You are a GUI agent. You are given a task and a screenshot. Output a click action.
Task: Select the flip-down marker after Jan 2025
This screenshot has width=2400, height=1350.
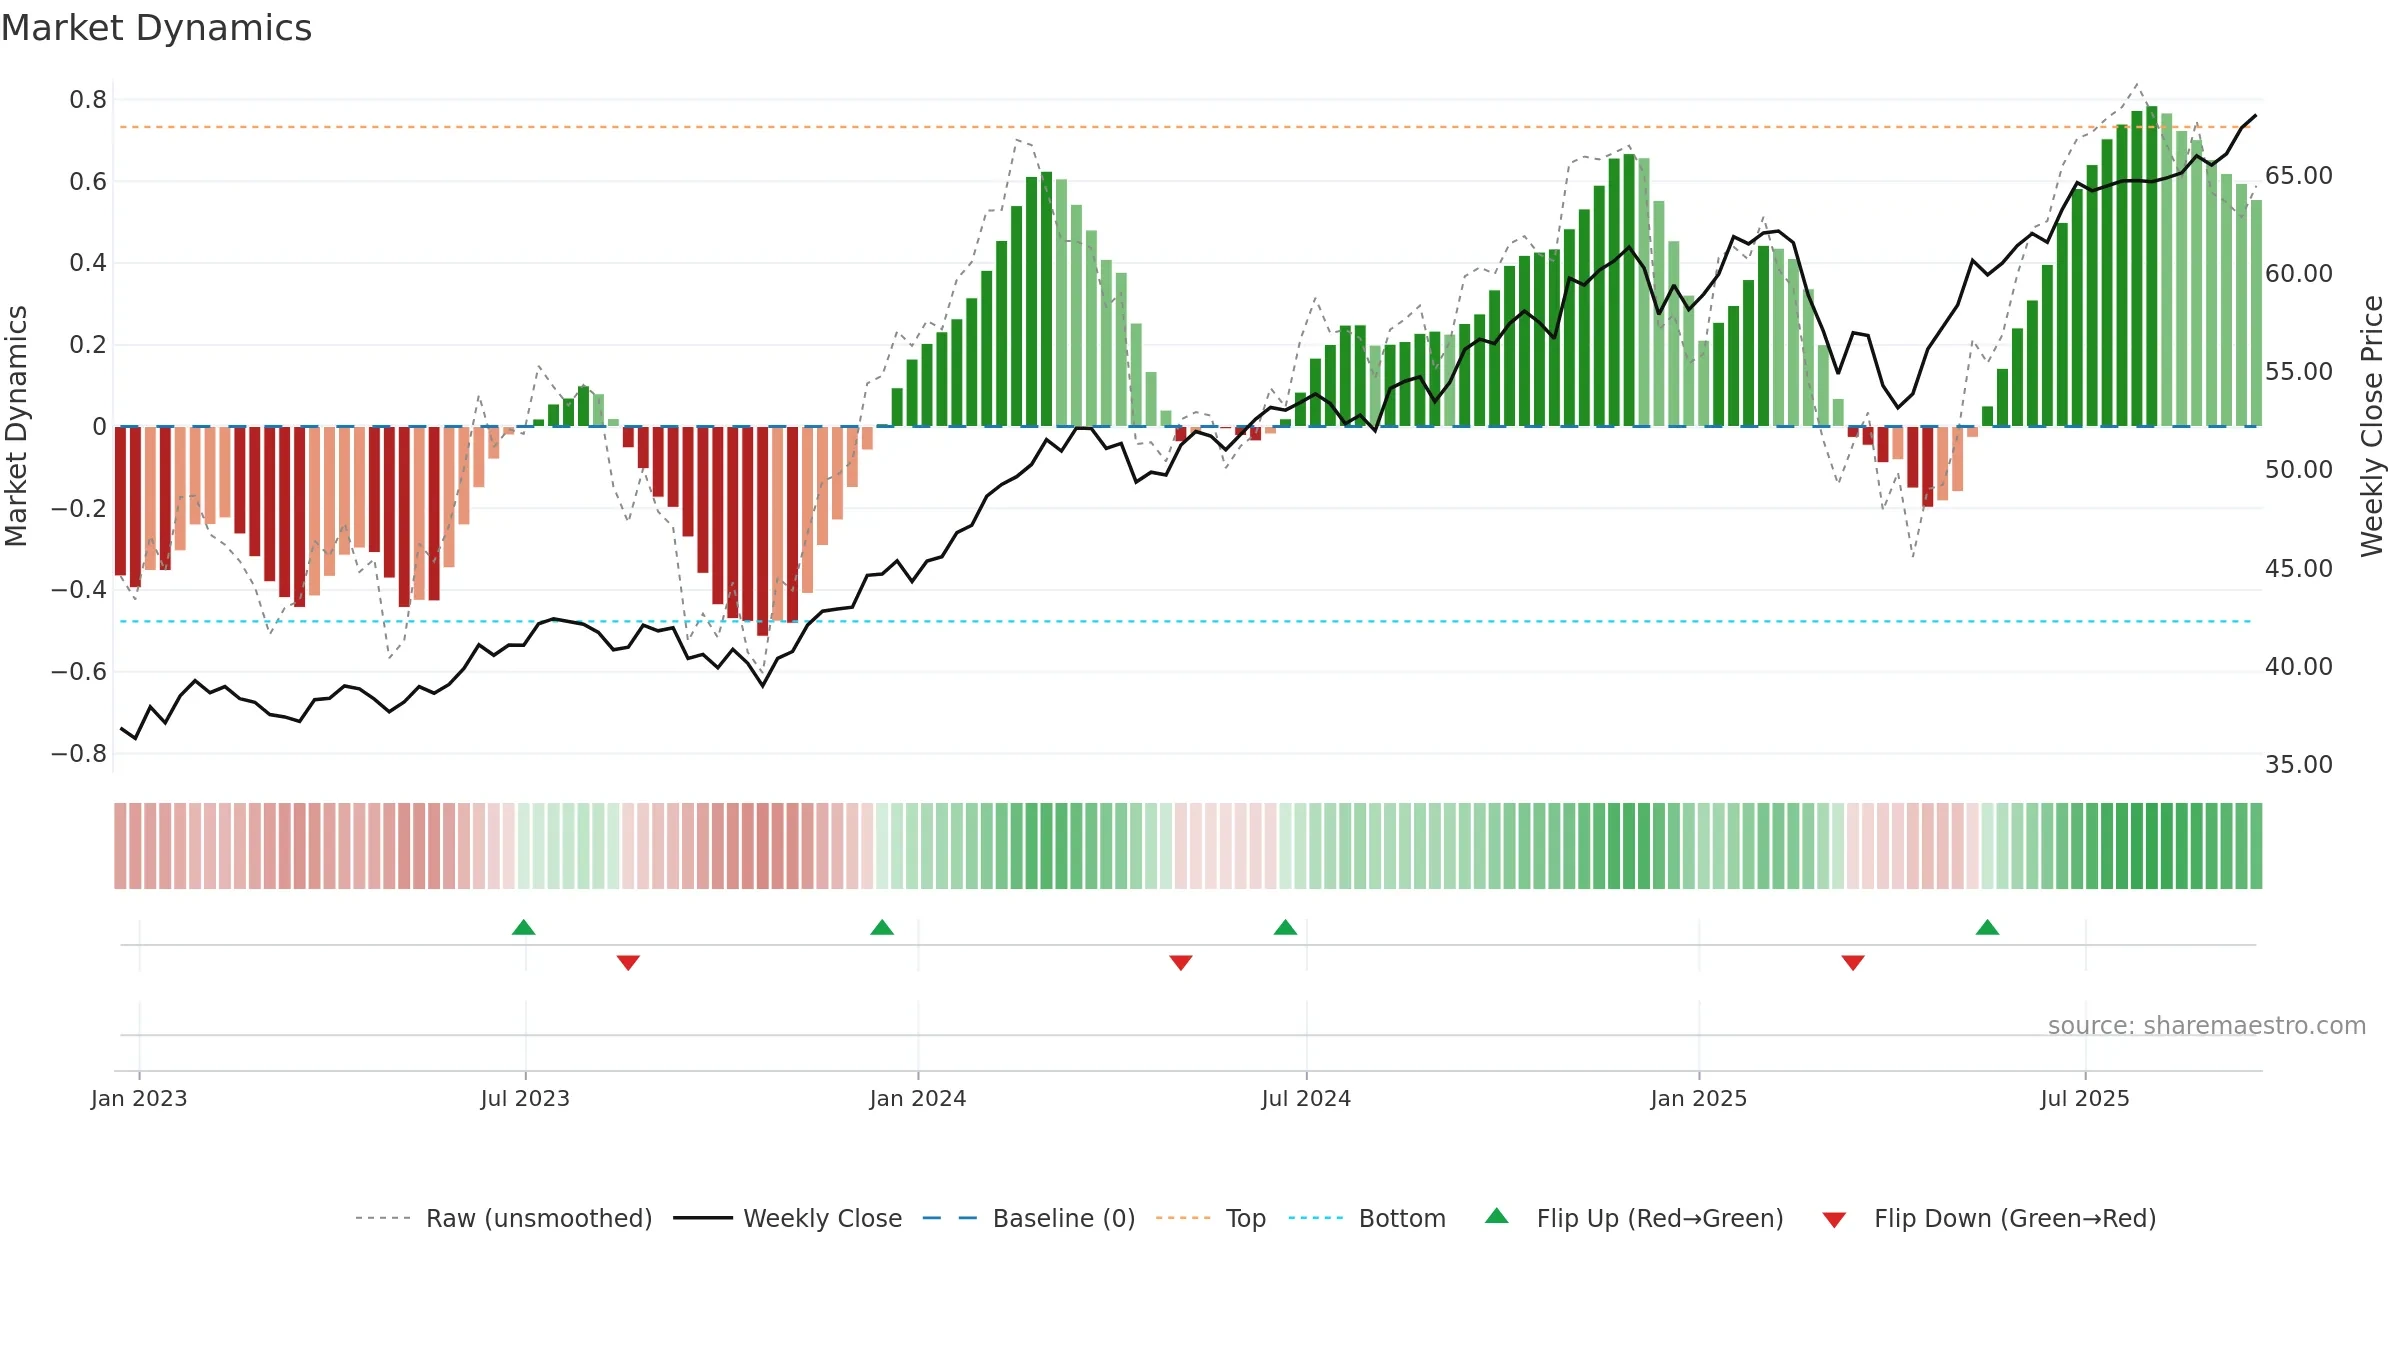point(1852,962)
